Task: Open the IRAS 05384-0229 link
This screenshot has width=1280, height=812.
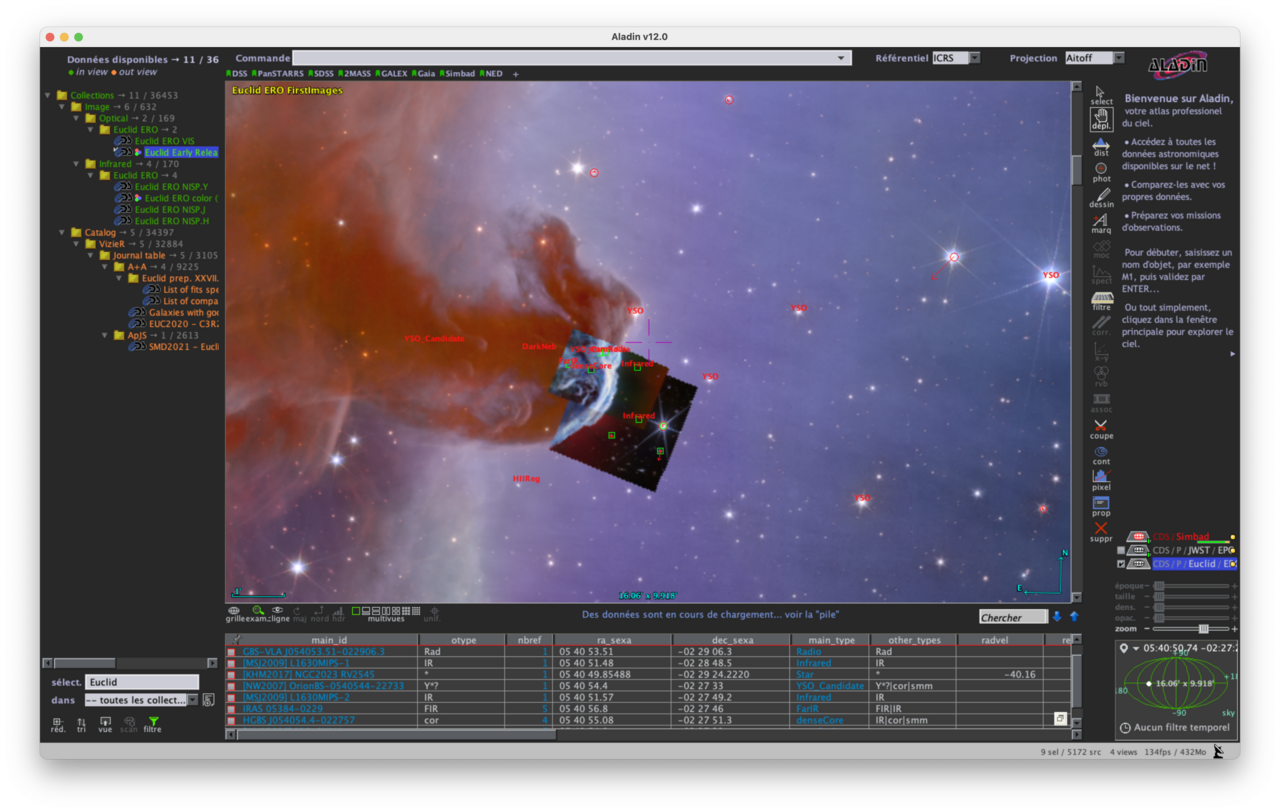Action: 282,709
